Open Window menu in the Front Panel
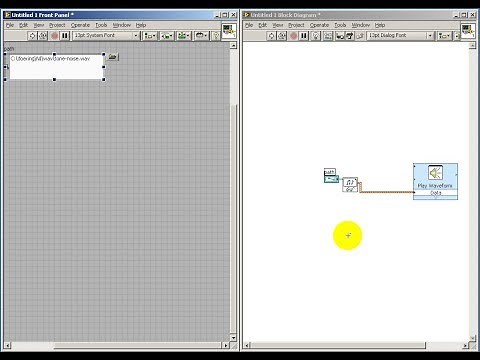The image size is (480, 360). click(x=122, y=25)
